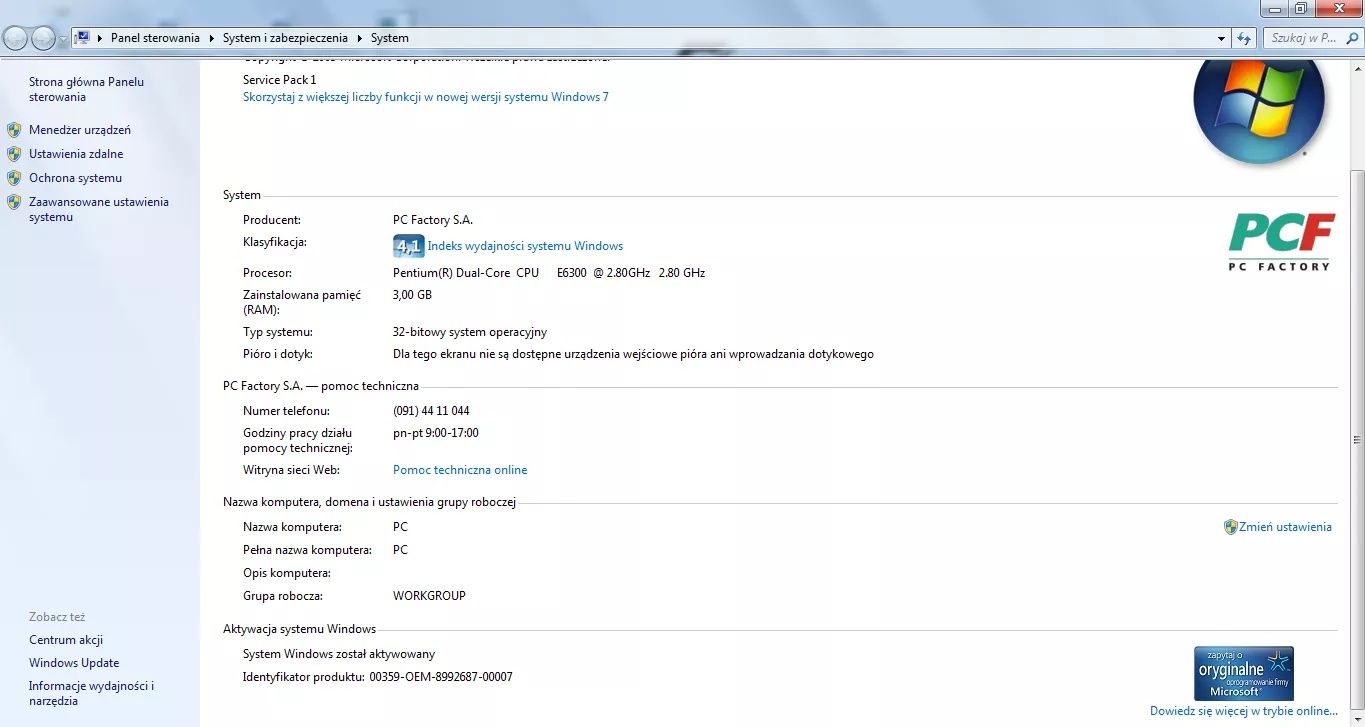Open Dowiedz się więcej w trybie online
Screen dimensions: 1365x727
1243,711
